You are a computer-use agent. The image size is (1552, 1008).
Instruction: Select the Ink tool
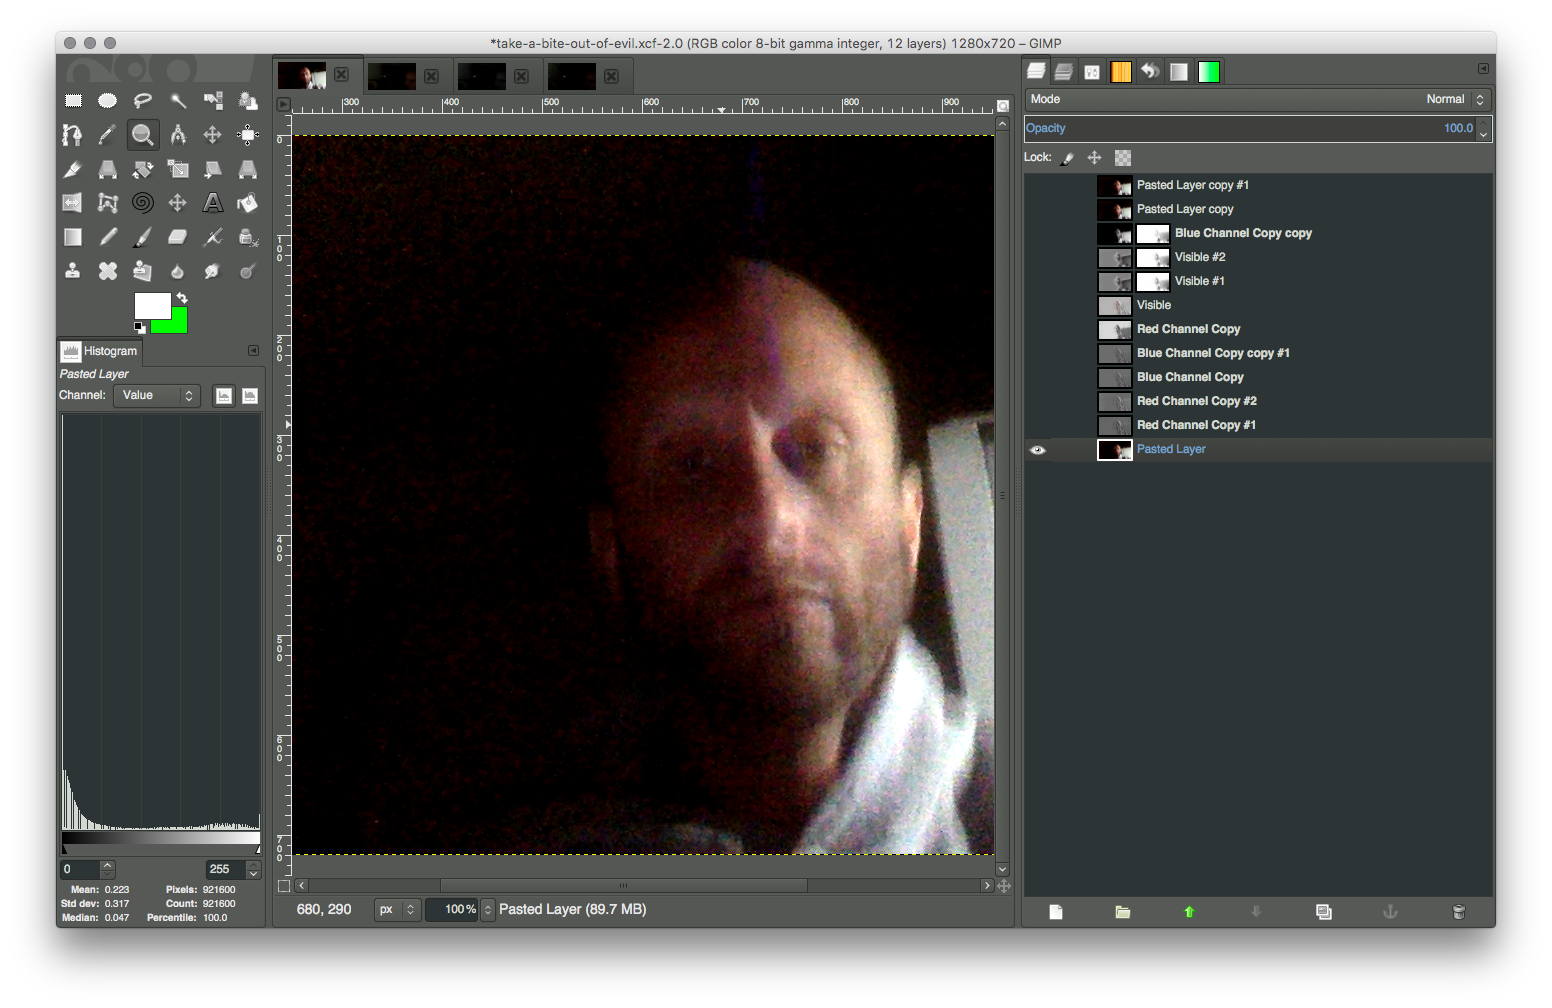(248, 237)
